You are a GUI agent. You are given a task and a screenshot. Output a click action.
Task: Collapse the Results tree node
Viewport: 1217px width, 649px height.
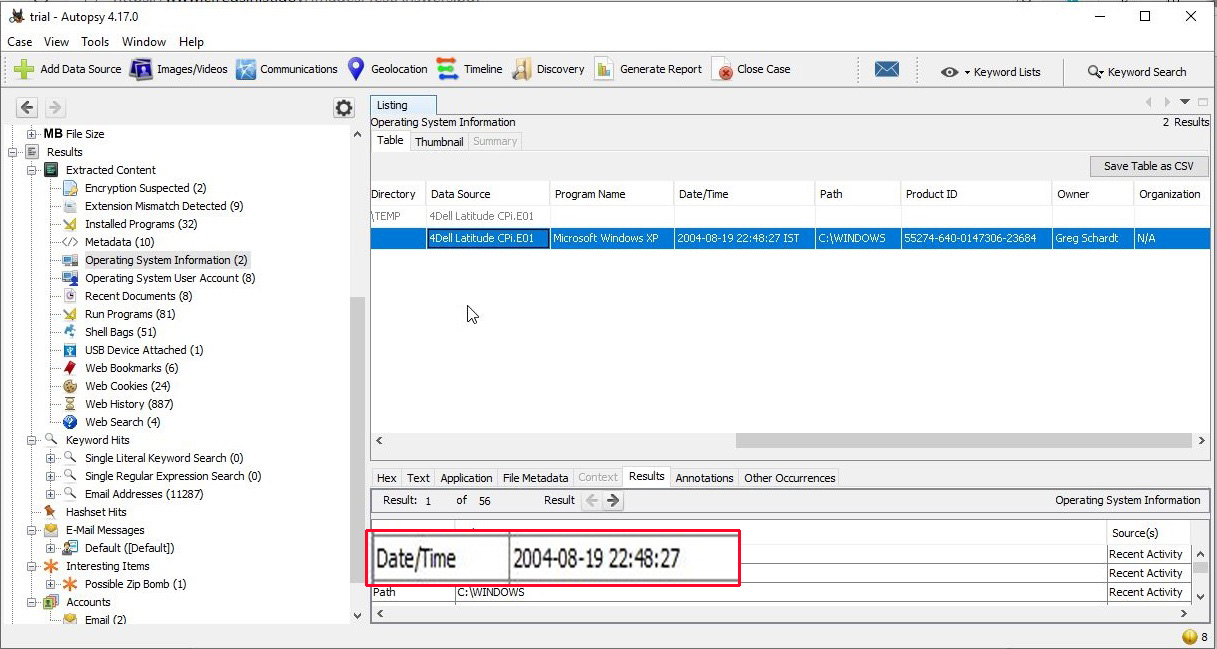[14, 152]
